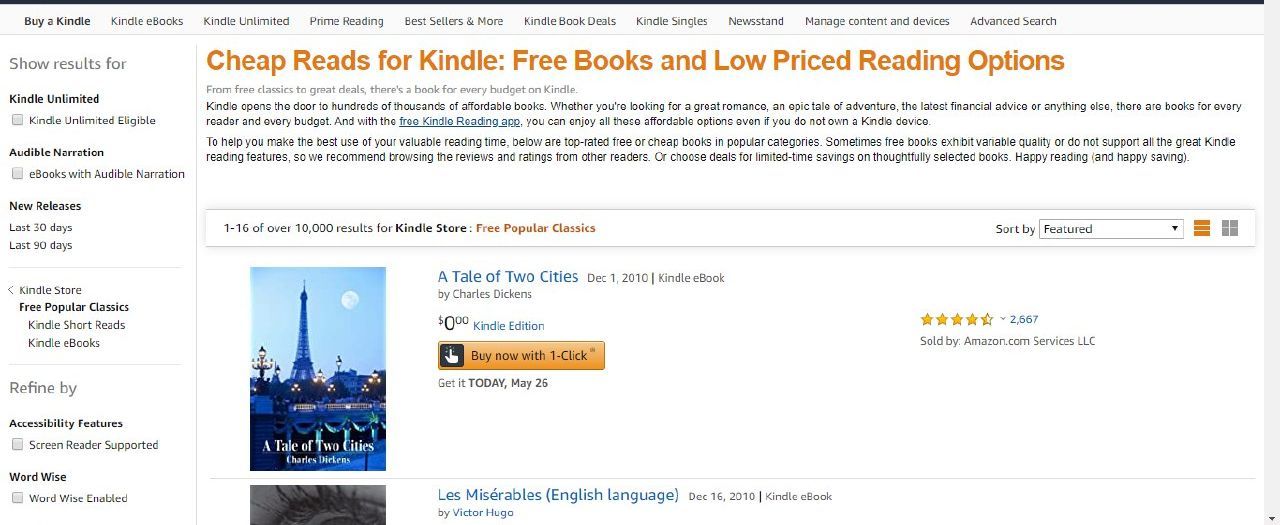1280x525 pixels.
Task: Toggle Screen Reader Supported checkbox
Action: [17, 445]
